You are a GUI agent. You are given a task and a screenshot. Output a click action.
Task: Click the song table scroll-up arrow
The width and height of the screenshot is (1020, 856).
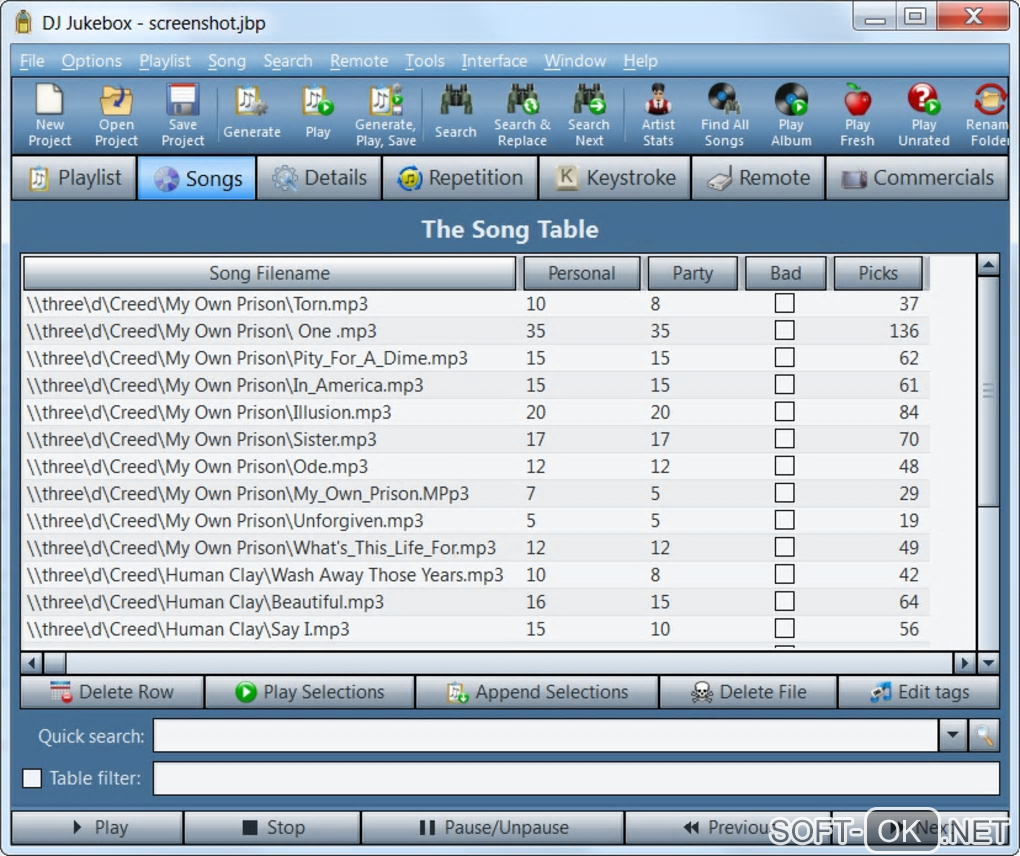[x=988, y=265]
